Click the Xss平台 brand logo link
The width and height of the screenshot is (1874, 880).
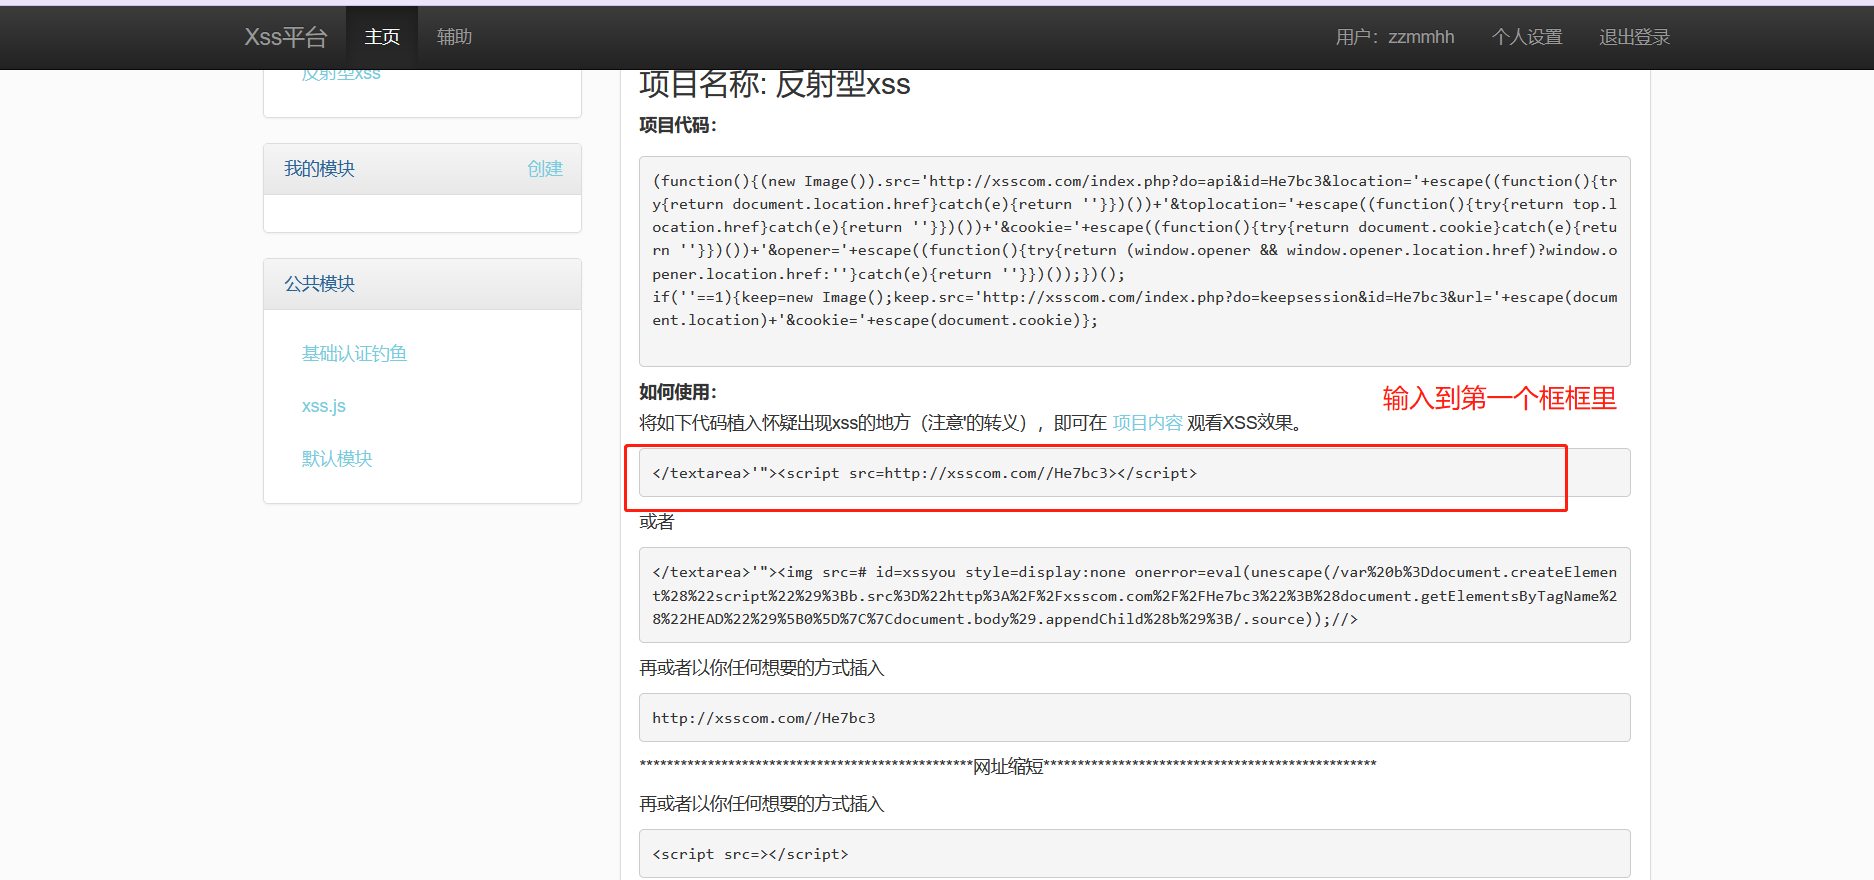[286, 37]
